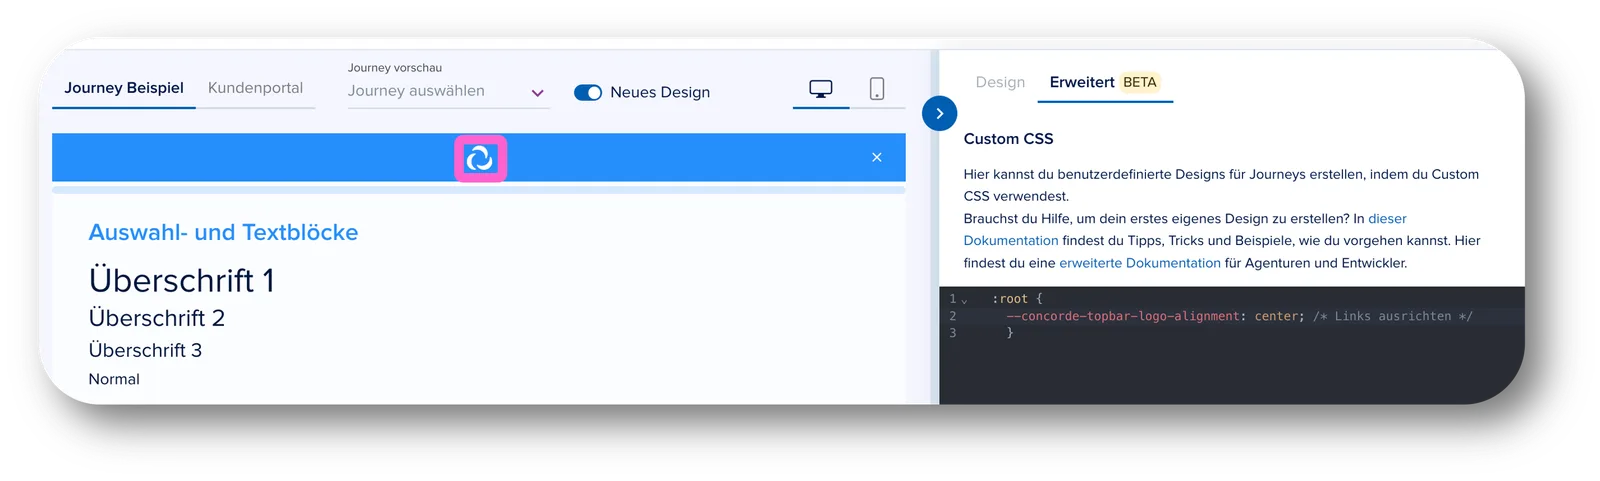Close the blue journey topbar
The height and width of the screenshot is (481, 1600).
tap(877, 157)
